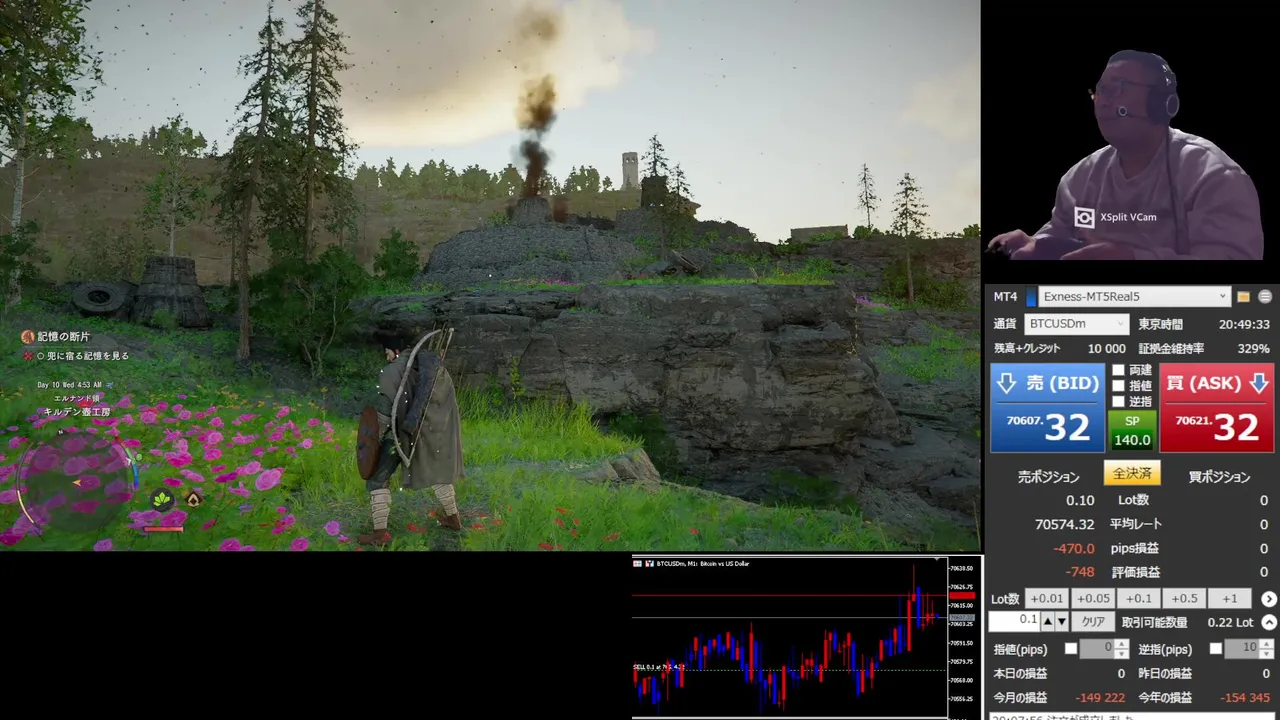1280x720 pixels.
Task: Click the first chart icon beside BTCUSDm title
Action: (x=637, y=564)
